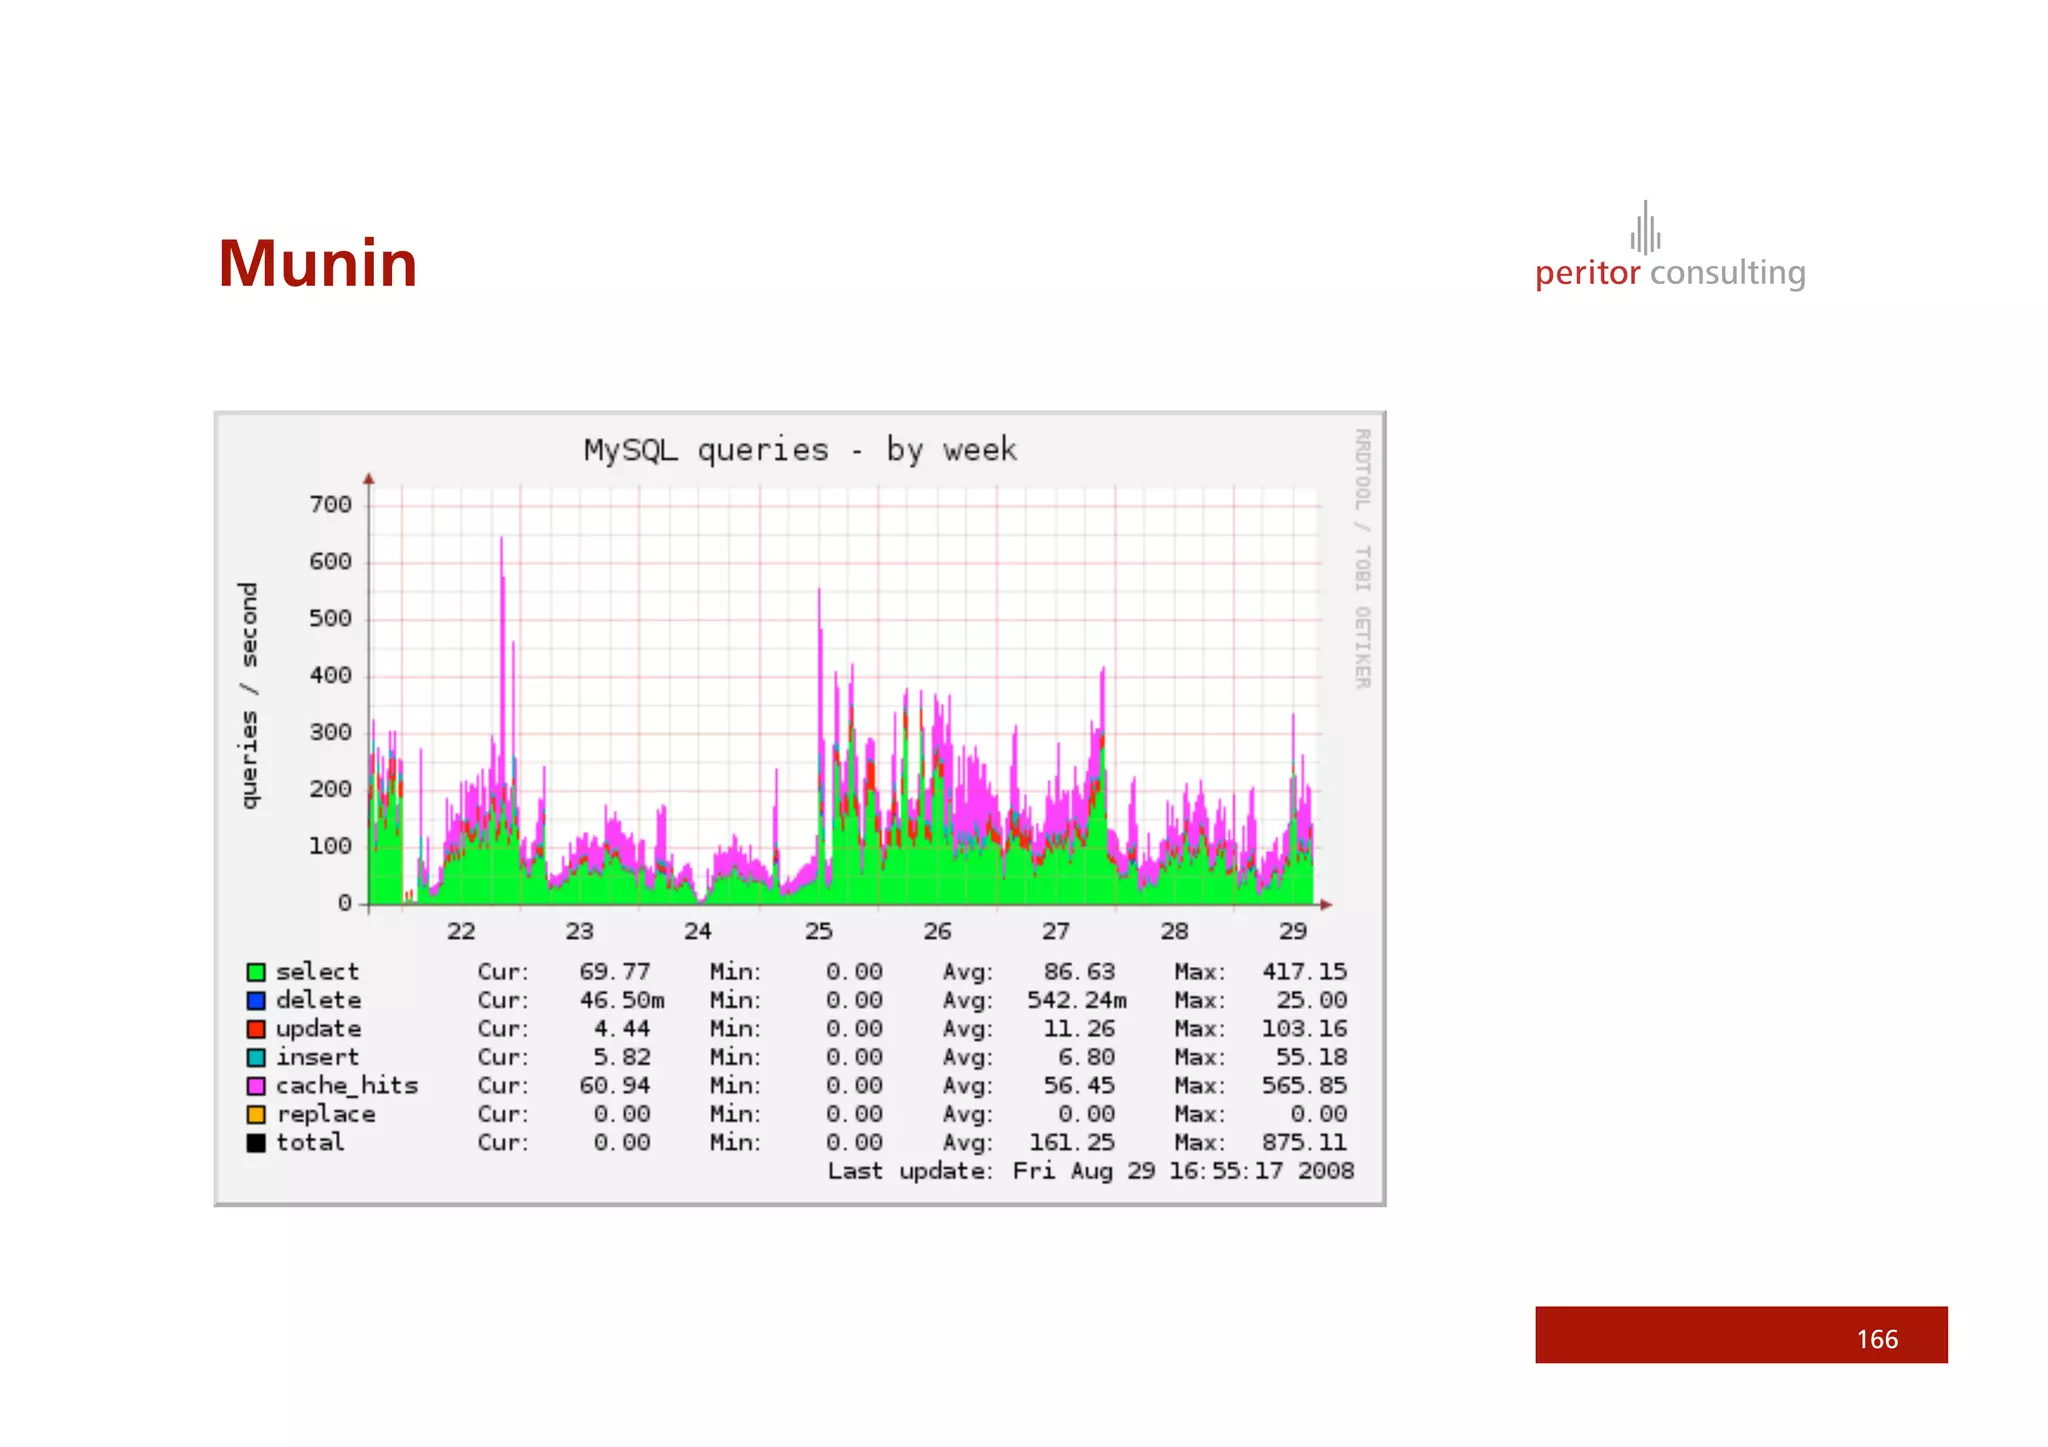2048x1447 pixels.
Task: Click the red update legend swatch
Action: click(256, 1029)
